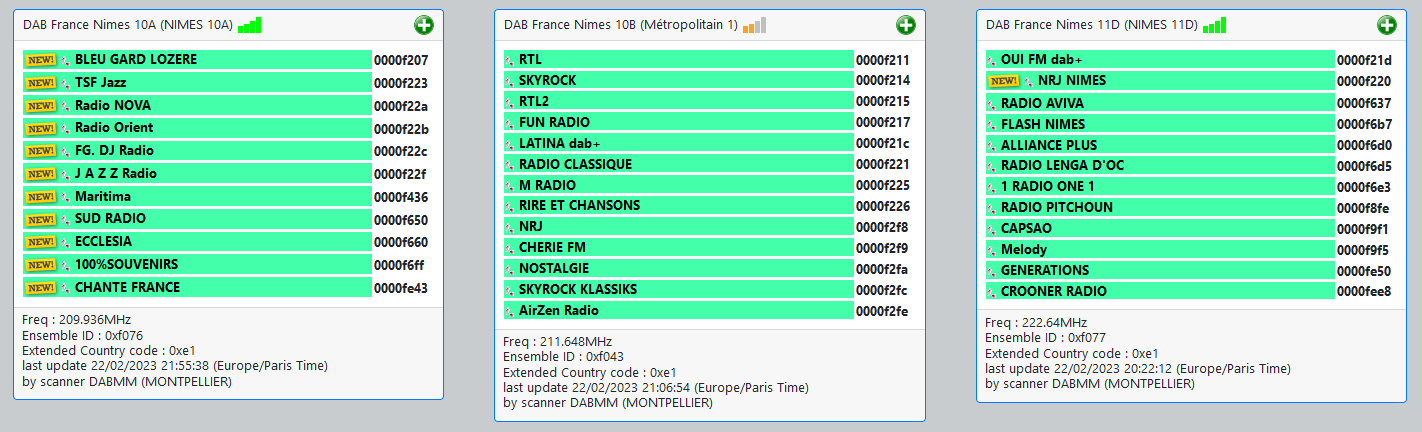Click small service icon before RTL
This screenshot has width=1422, height=432.
511,60
